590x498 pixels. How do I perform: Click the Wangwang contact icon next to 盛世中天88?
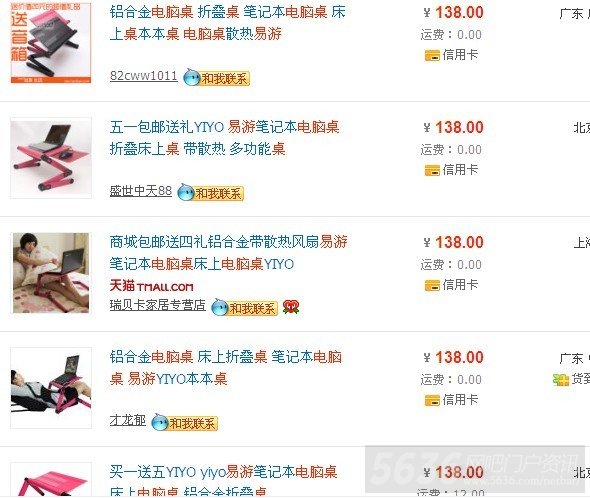pos(186,192)
